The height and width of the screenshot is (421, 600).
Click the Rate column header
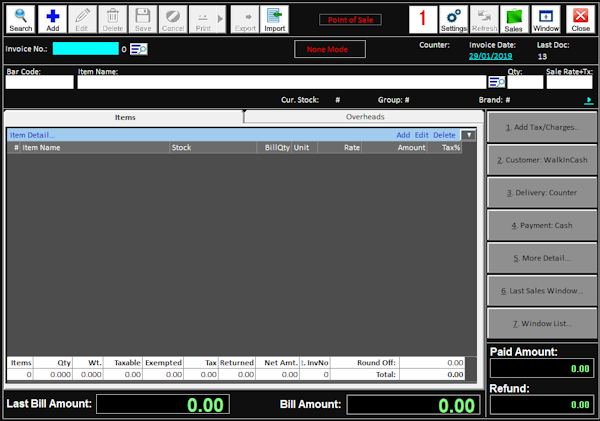(x=339, y=148)
